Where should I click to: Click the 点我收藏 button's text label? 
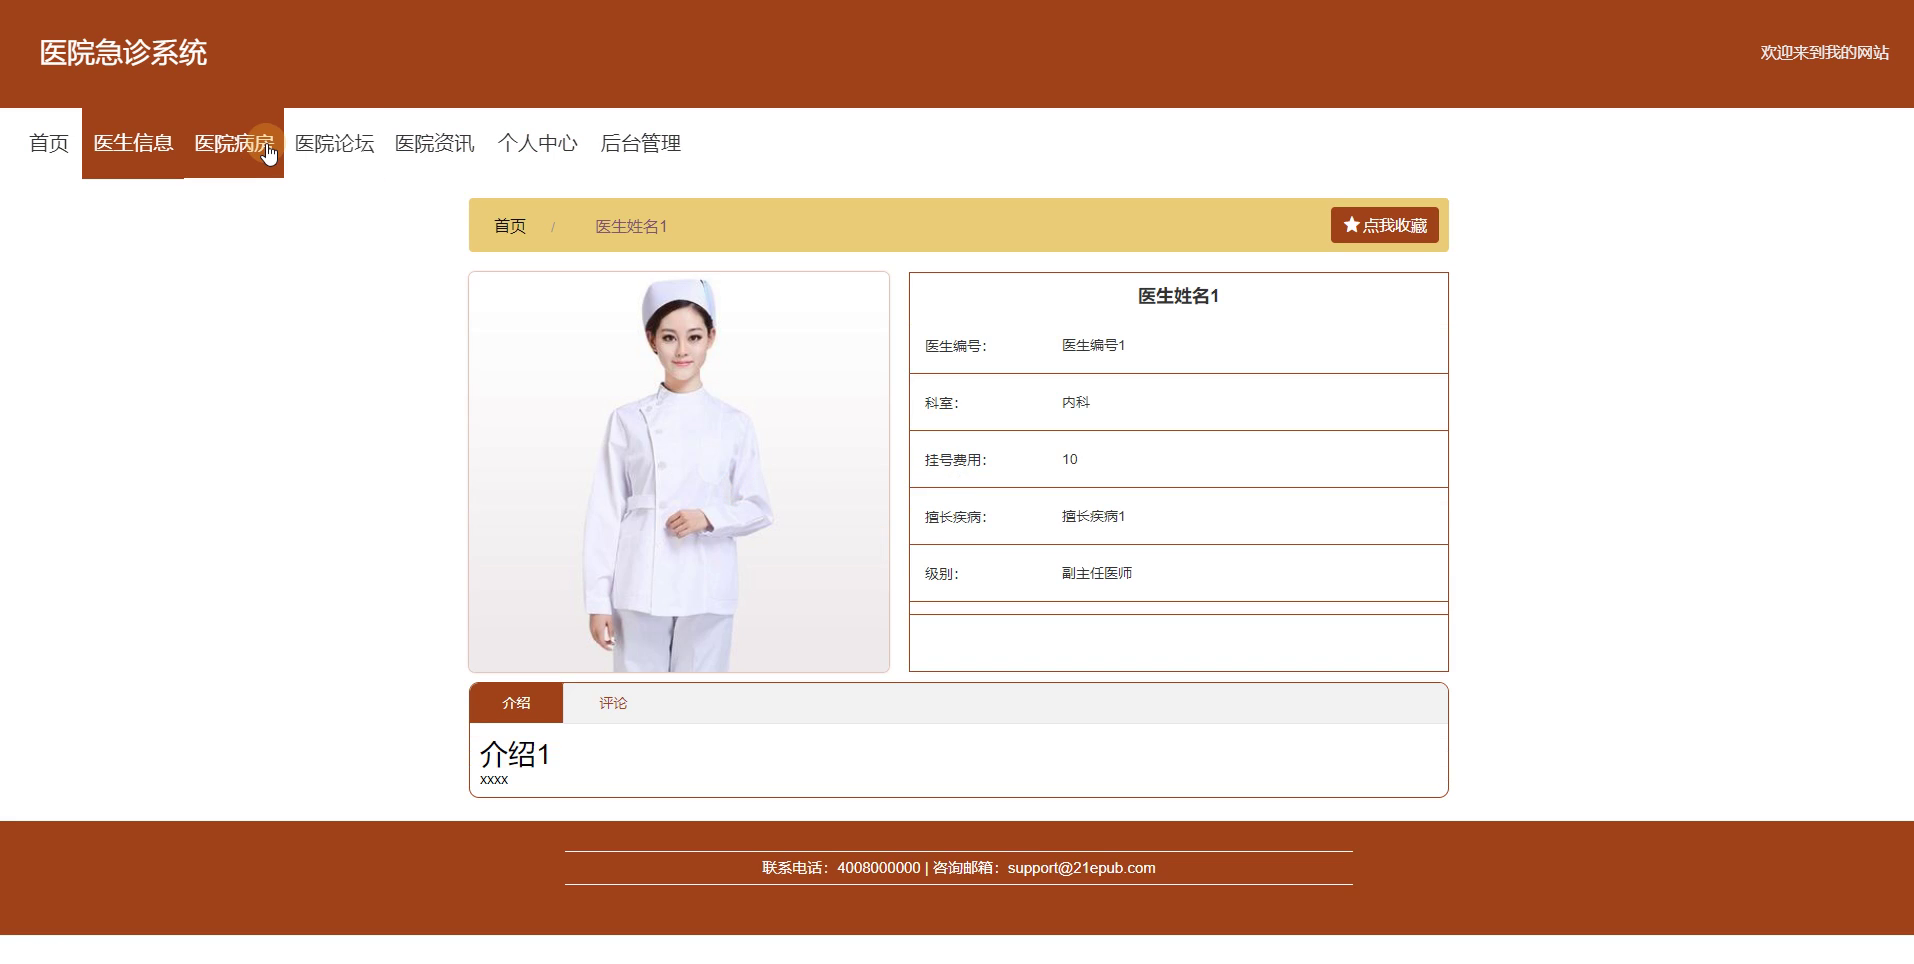click(1395, 225)
